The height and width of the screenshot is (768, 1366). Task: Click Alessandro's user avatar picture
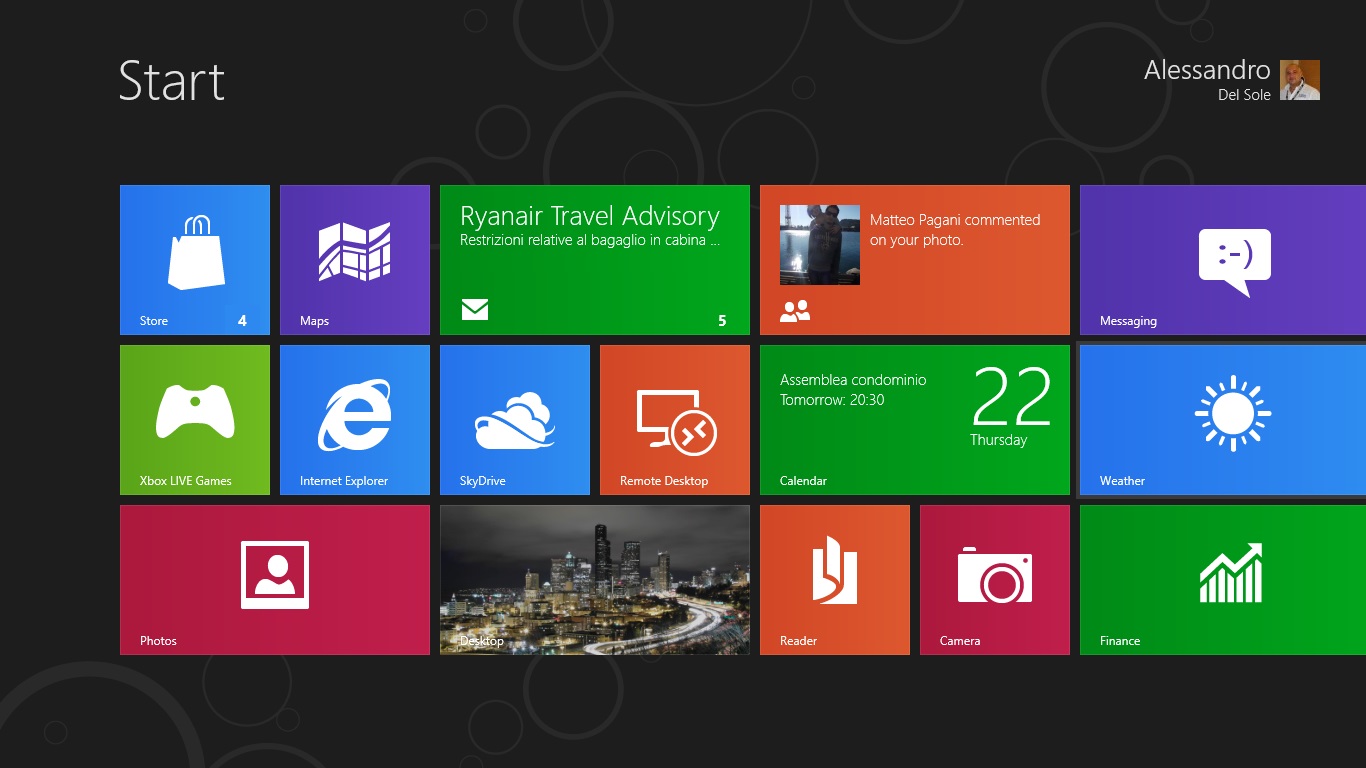(x=1300, y=80)
